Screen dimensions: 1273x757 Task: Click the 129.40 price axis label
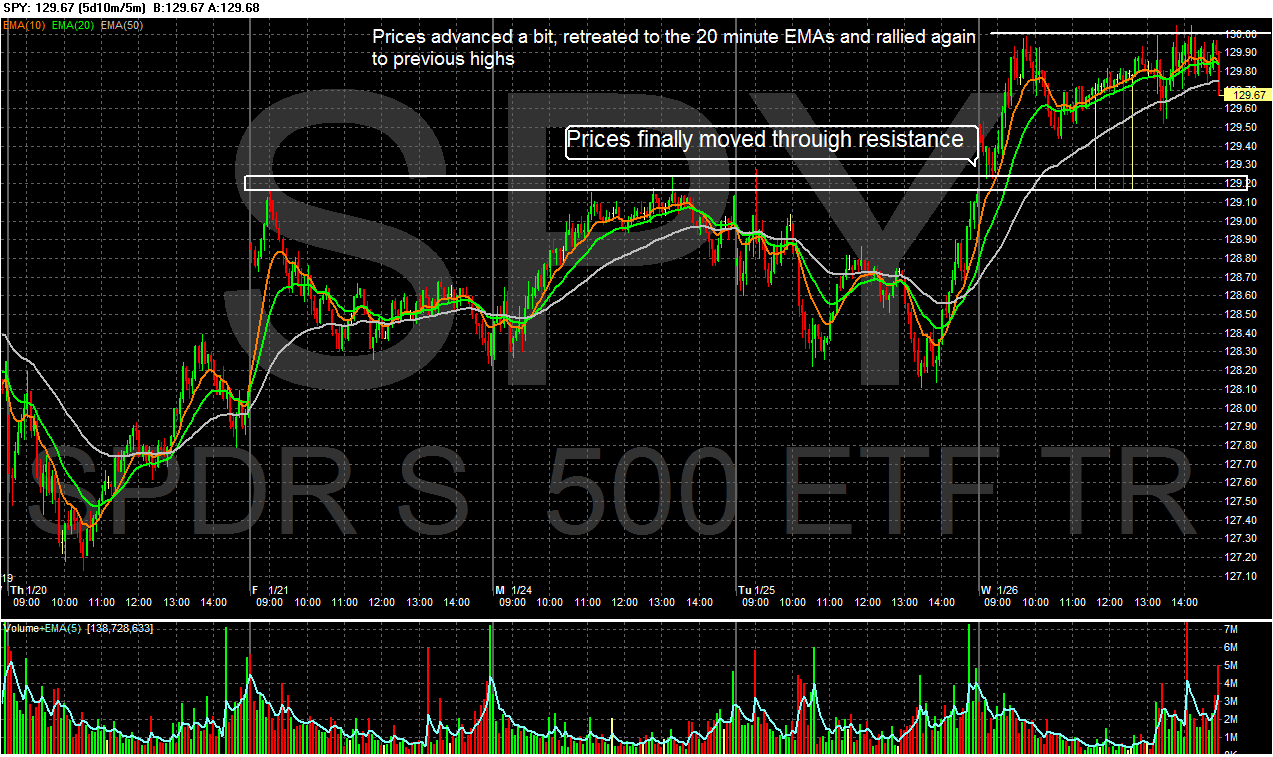click(x=1241, y=146)
